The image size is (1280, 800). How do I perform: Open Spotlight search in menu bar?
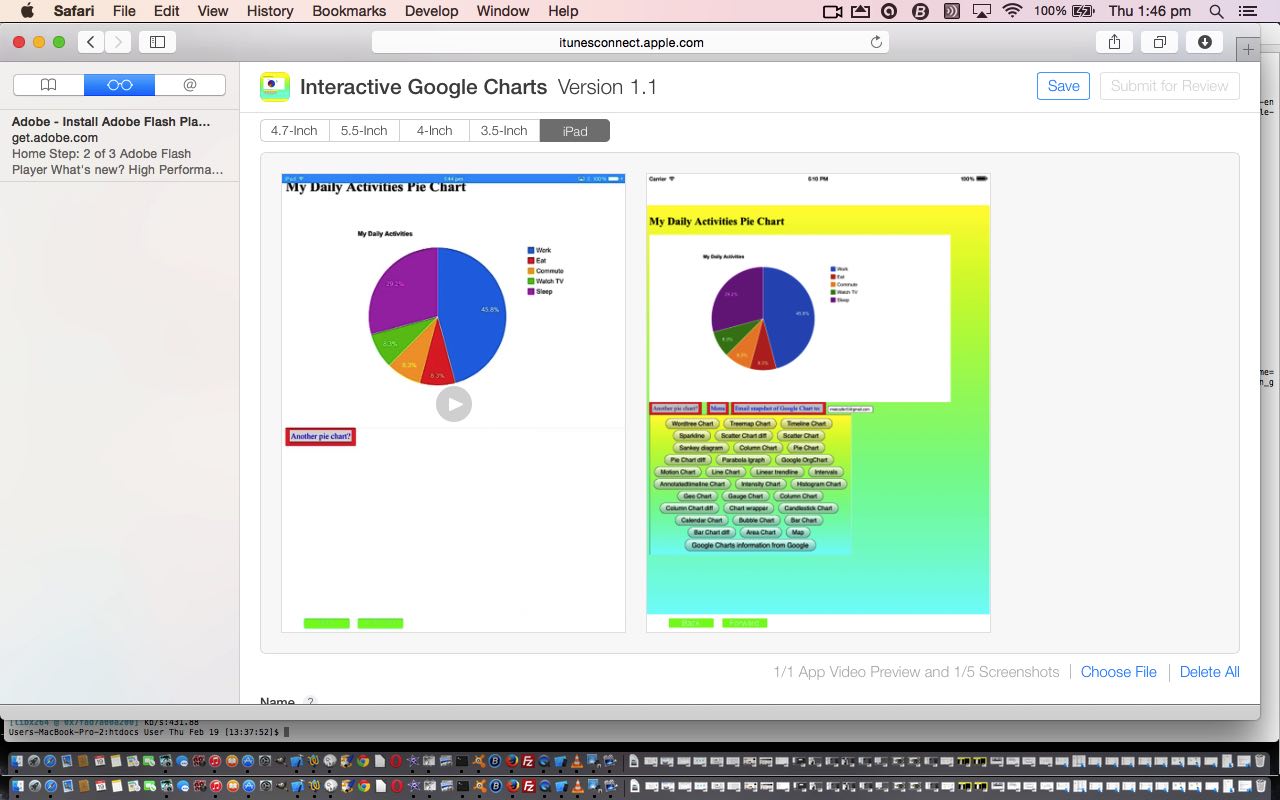click(1216, 11)
